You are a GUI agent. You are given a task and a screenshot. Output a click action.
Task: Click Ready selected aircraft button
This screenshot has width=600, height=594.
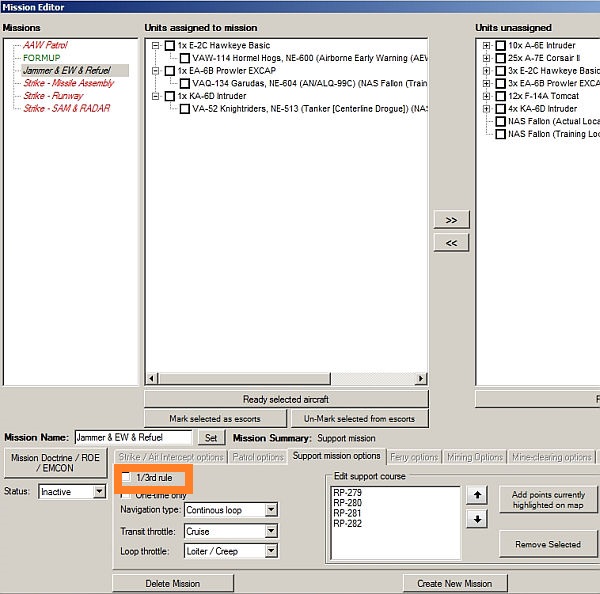[286, 399]
